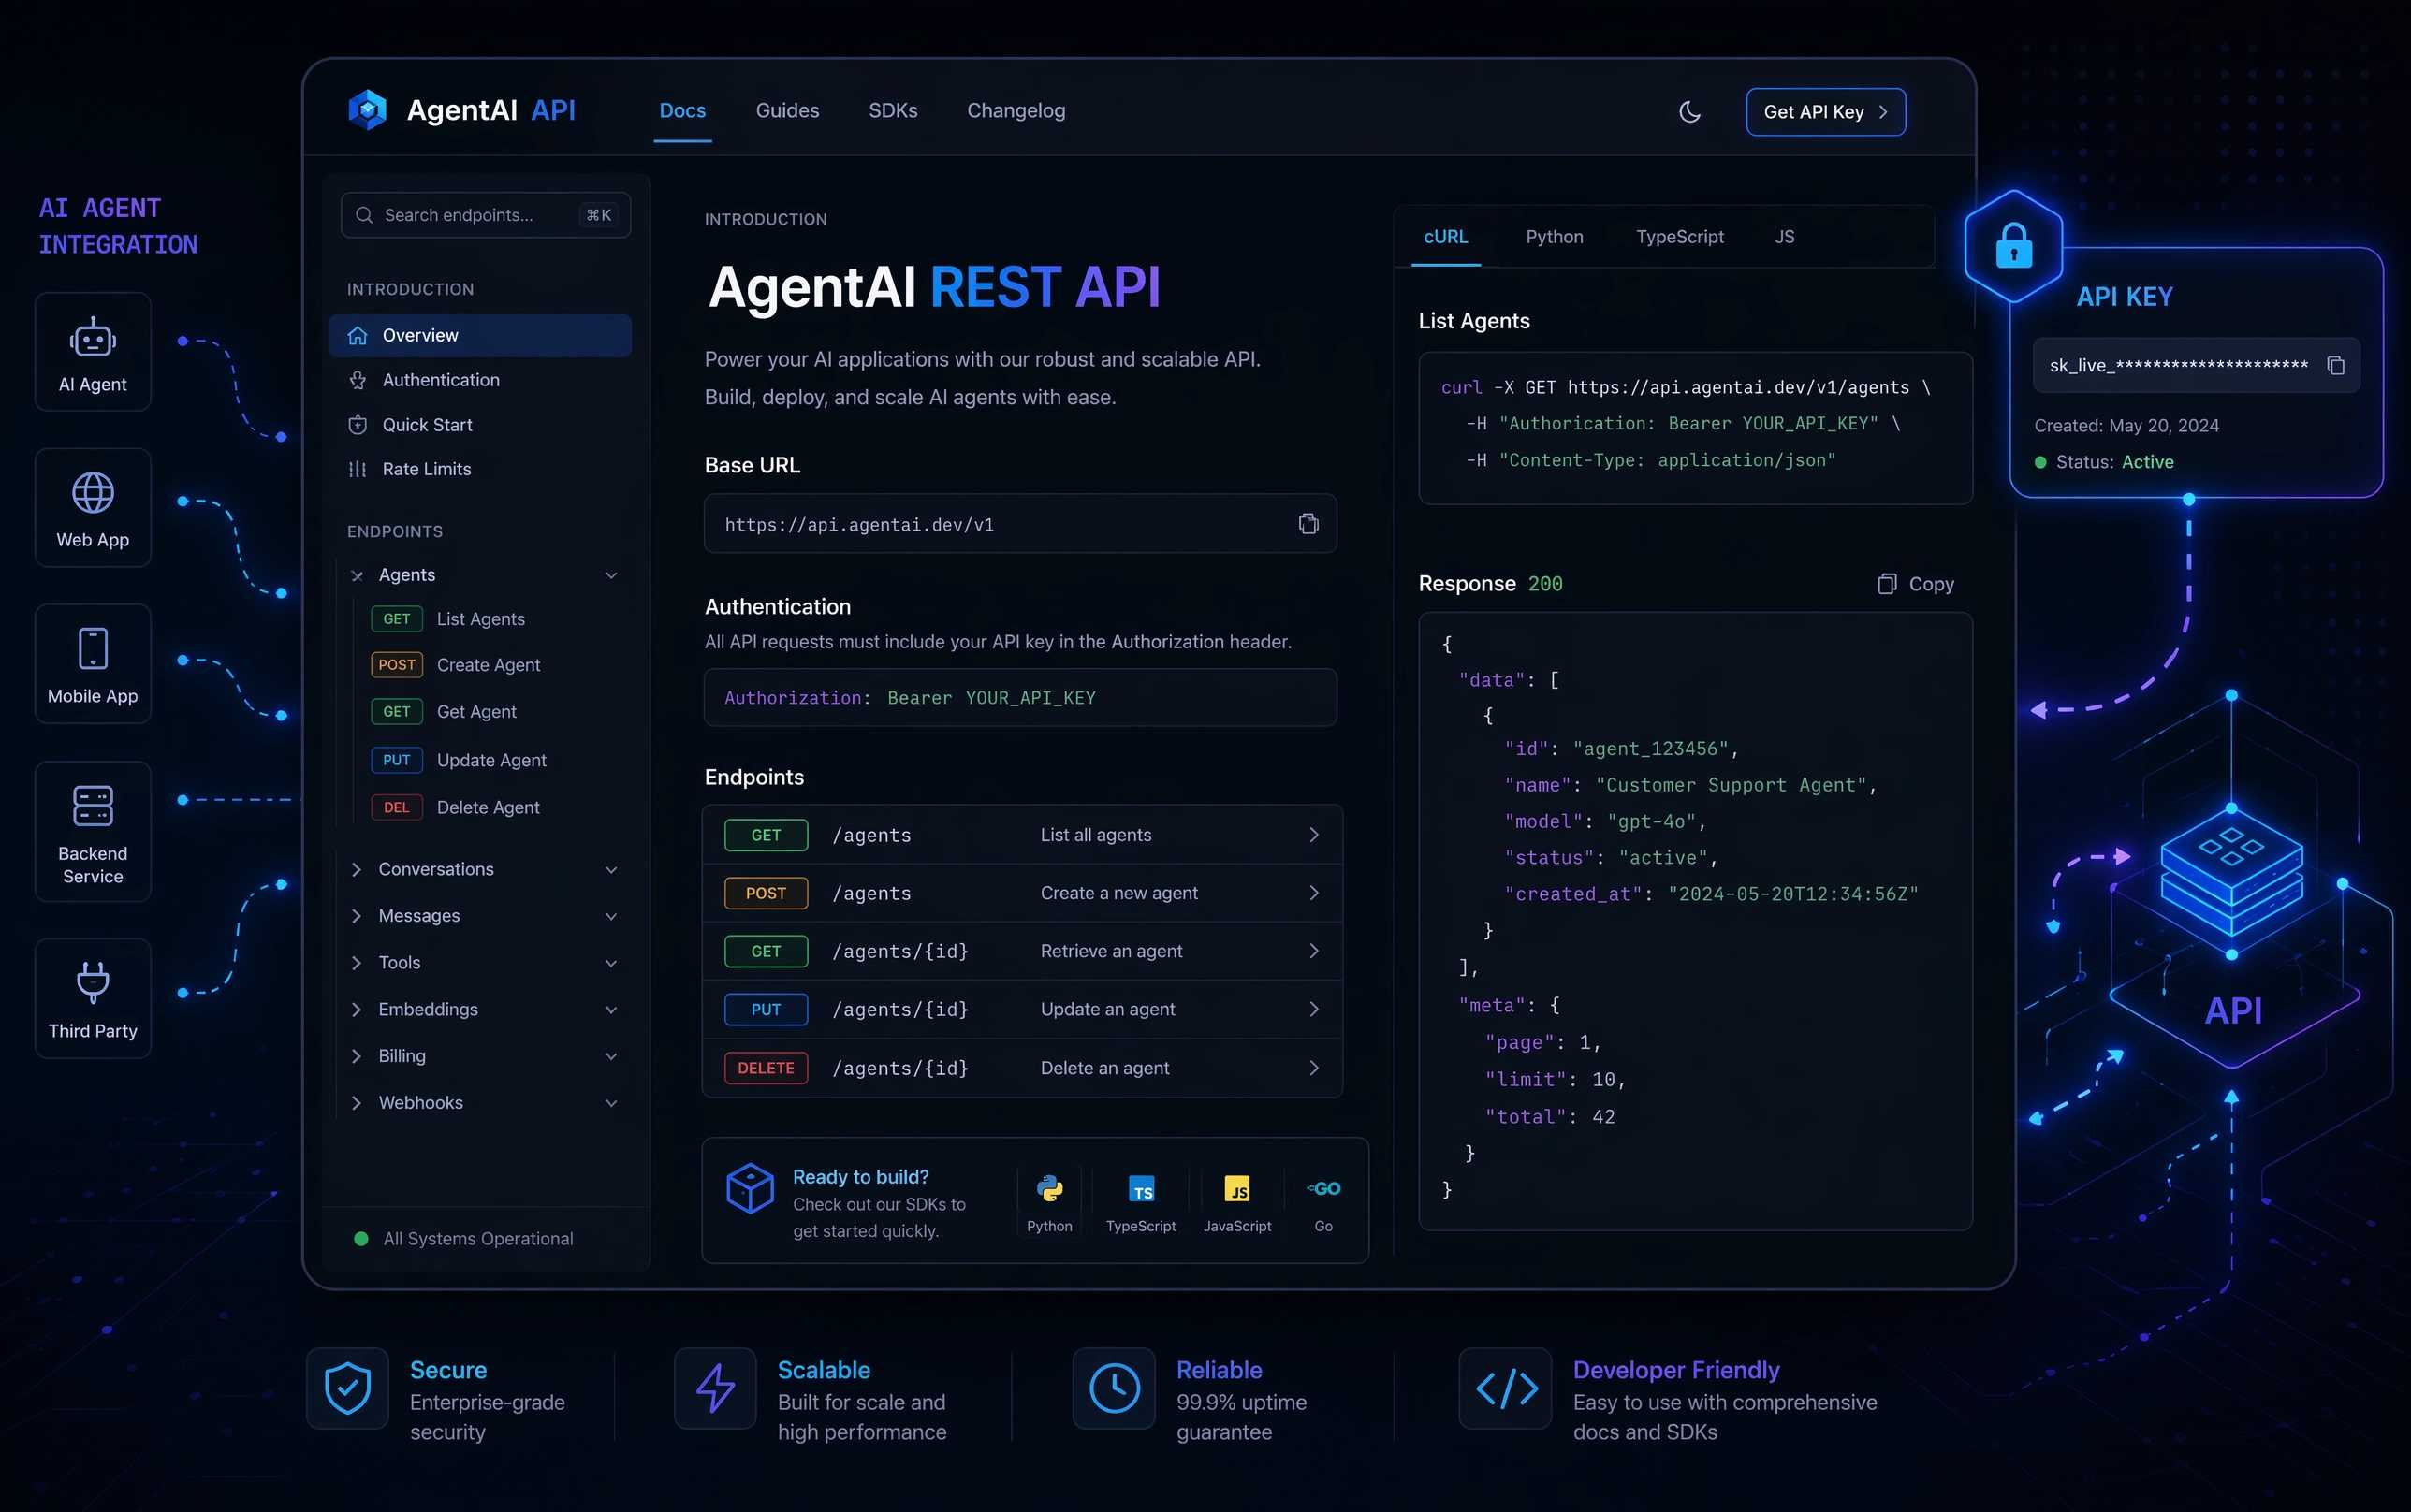Open GET /agents List all agents row

[1022, 835]
